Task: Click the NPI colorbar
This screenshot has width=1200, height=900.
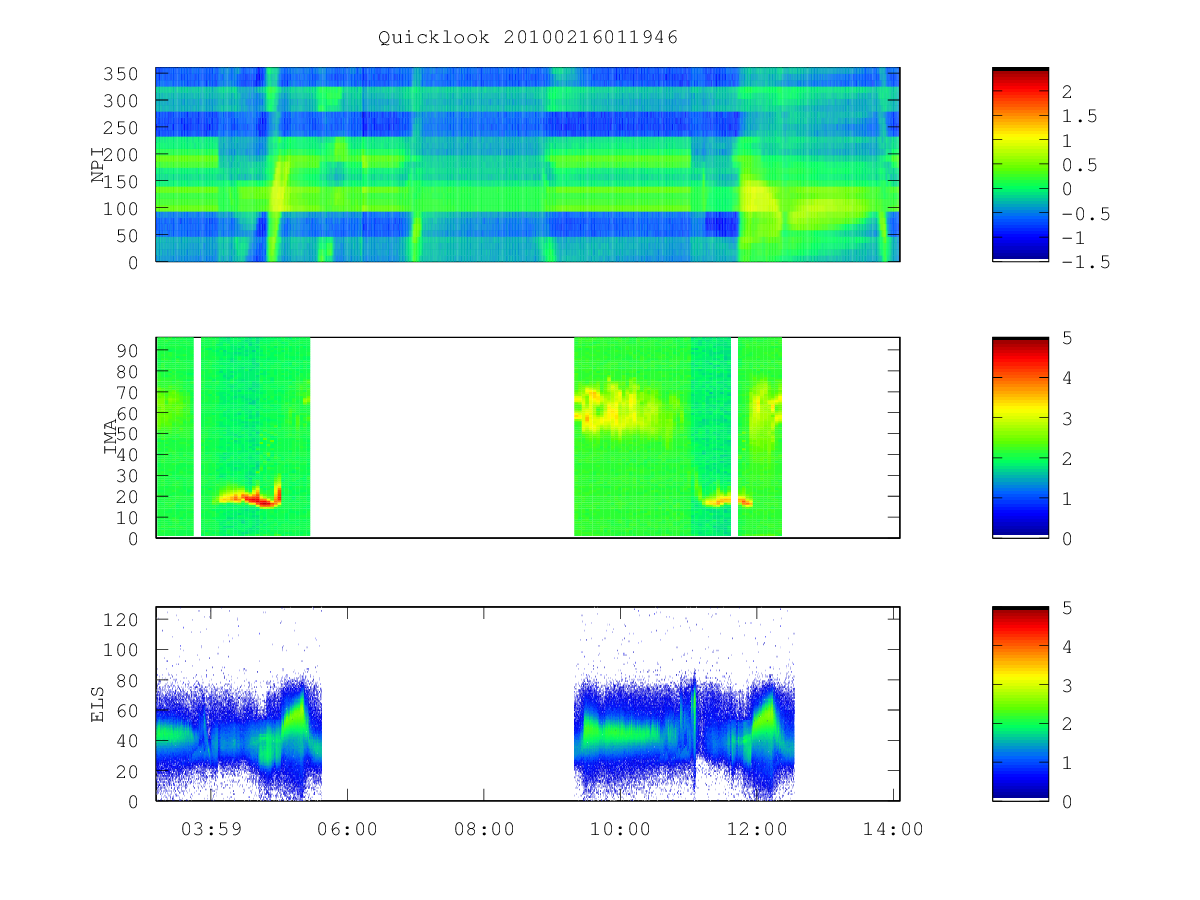Action: point(1020,165)
